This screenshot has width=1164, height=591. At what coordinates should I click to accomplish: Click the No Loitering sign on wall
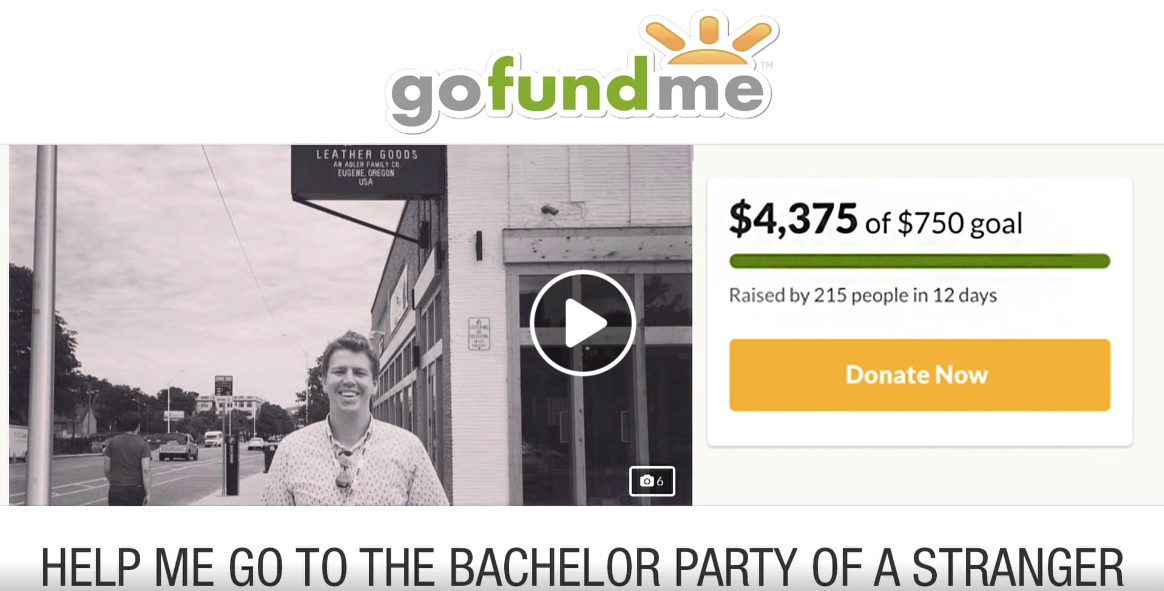479,333
